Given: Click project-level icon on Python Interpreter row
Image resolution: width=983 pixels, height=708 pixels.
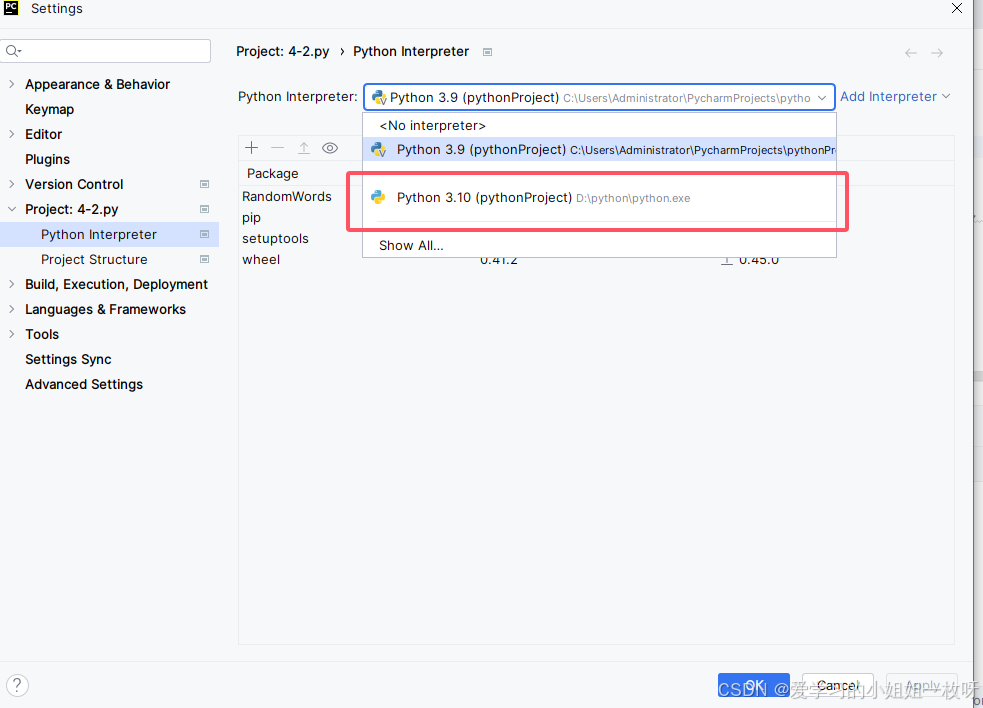Looking at the screenshot, I should point(204,235).
